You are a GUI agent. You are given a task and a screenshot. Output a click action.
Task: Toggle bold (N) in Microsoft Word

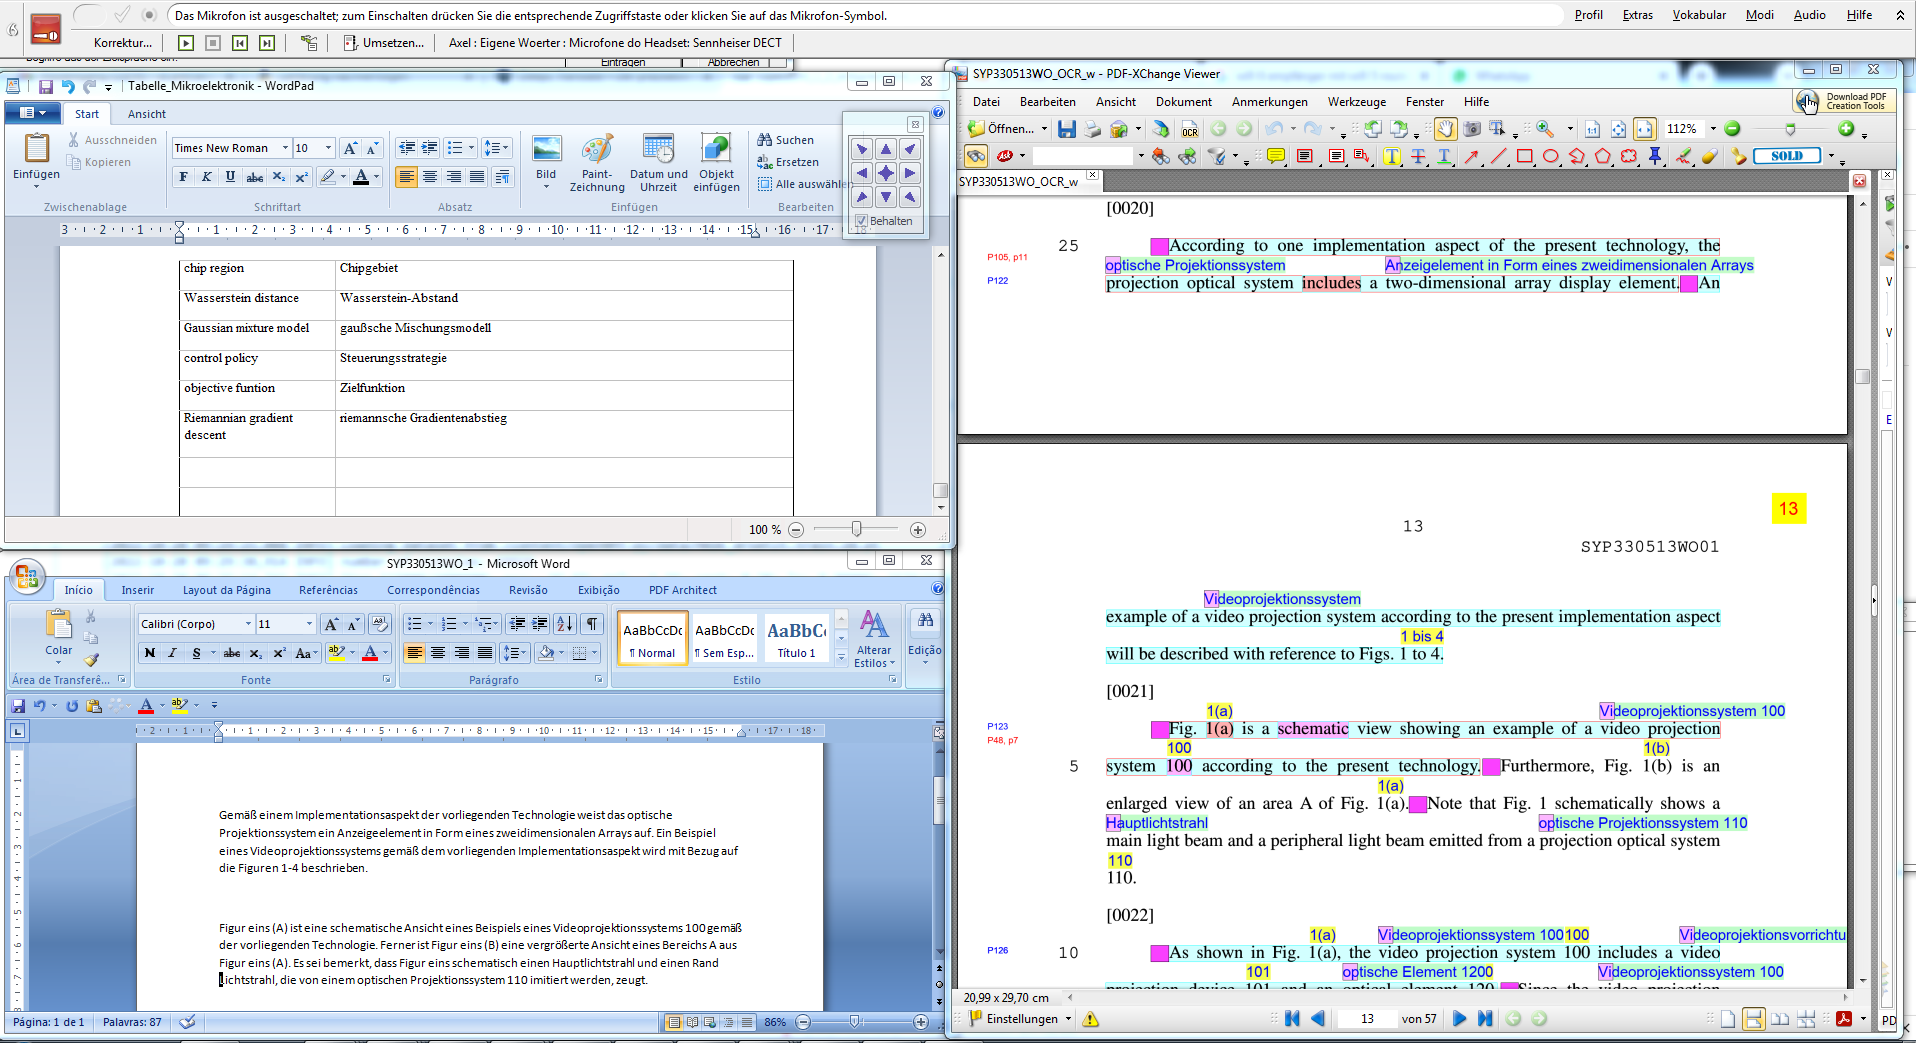click(x=150, y=653)
